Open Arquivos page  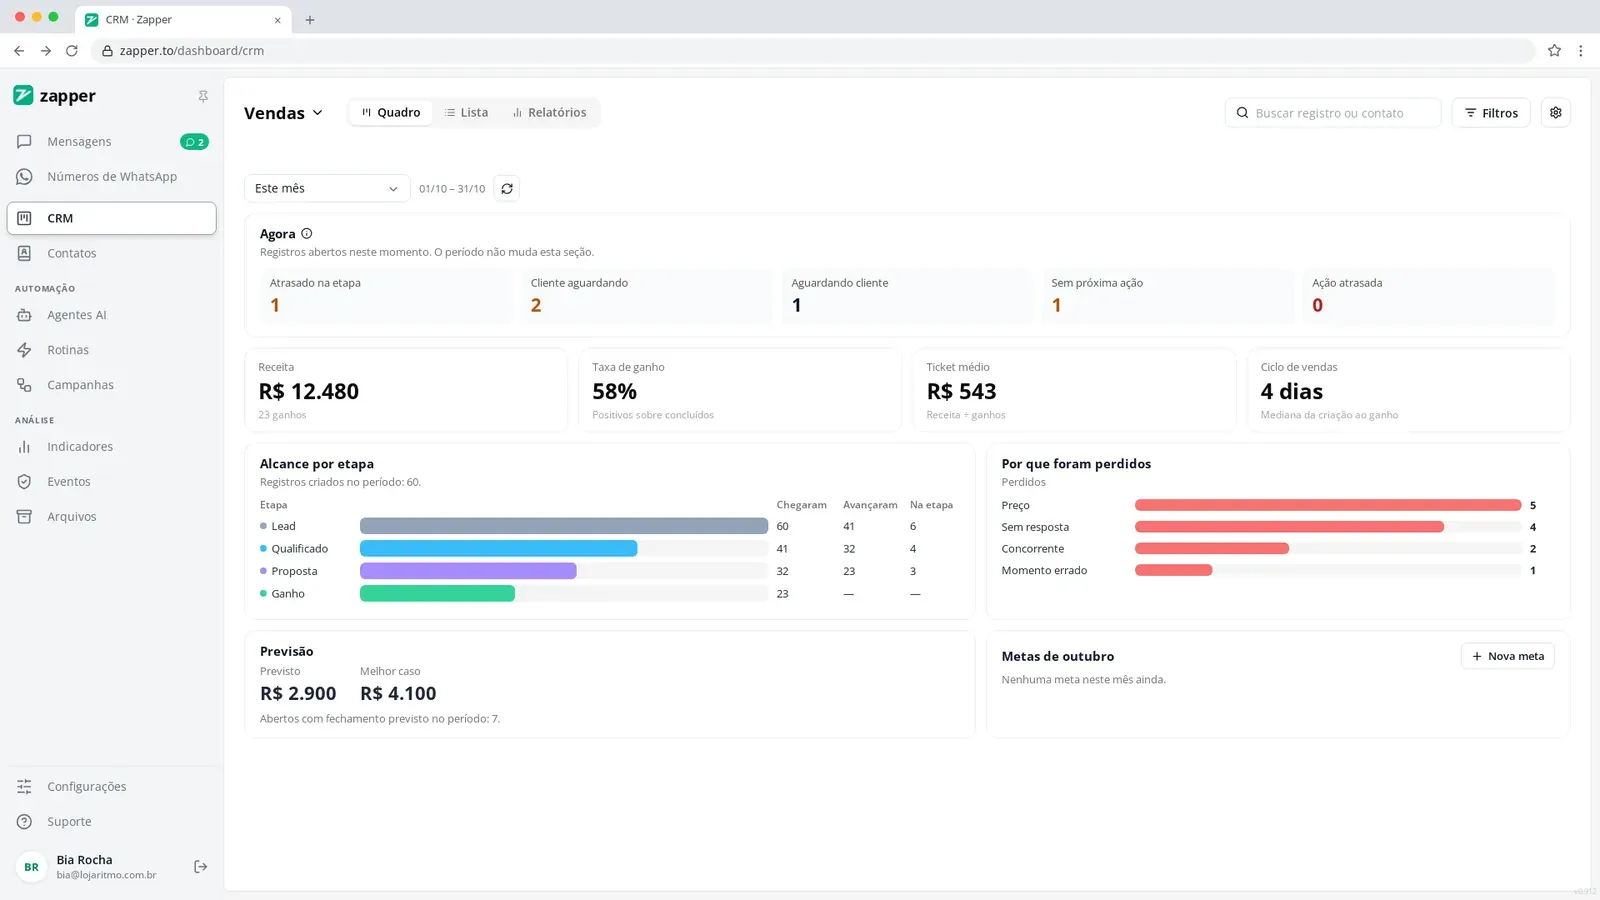[111, 516]
